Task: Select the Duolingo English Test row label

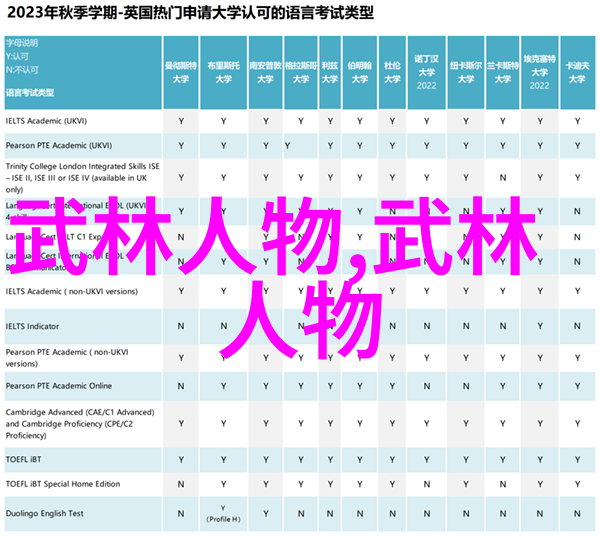Action: tap(44, 513)
